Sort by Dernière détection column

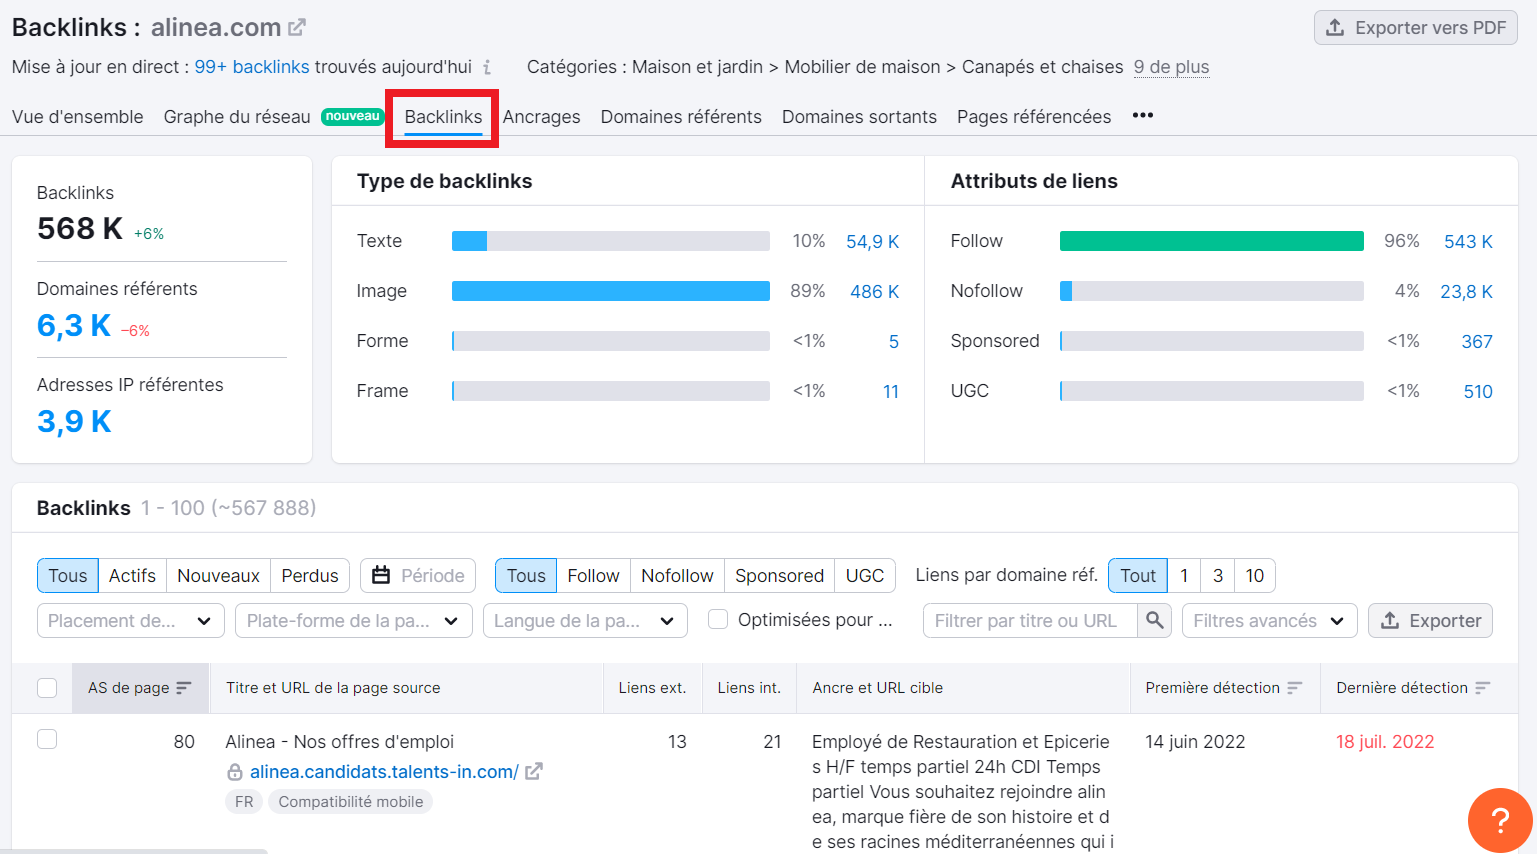1413,688
